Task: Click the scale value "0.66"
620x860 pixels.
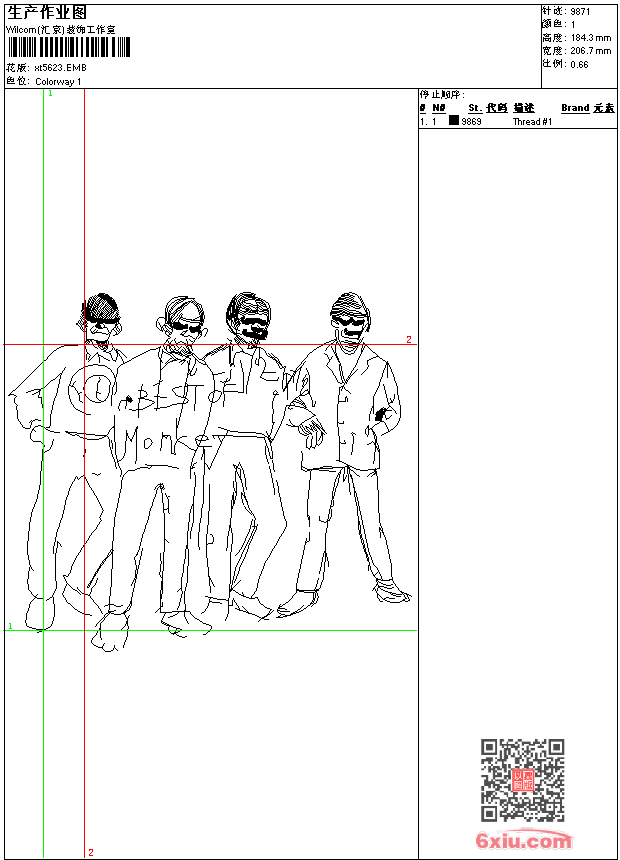Action: point(579,64)
